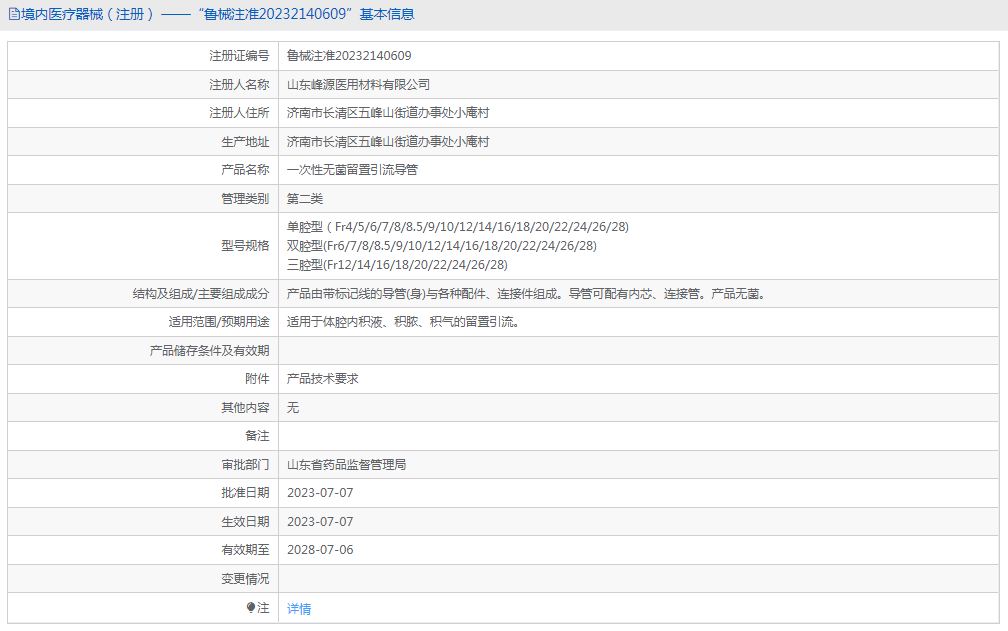1008x631 pixels.
Task: Click the 生效日期 label
Action: click(245, 522)
